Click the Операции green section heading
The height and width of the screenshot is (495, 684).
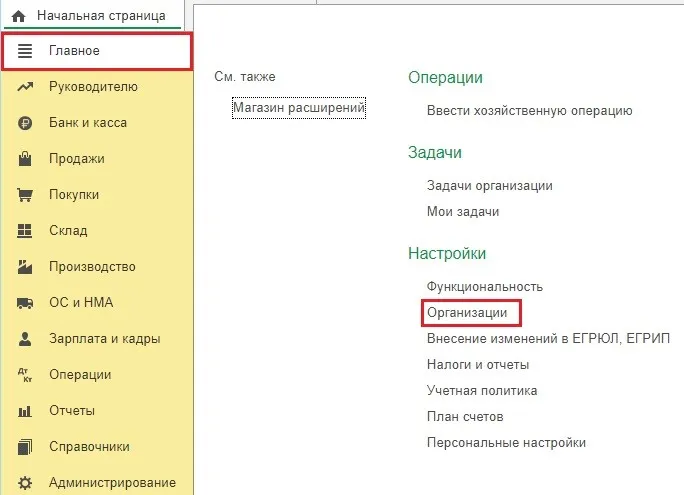coord(445,78)
